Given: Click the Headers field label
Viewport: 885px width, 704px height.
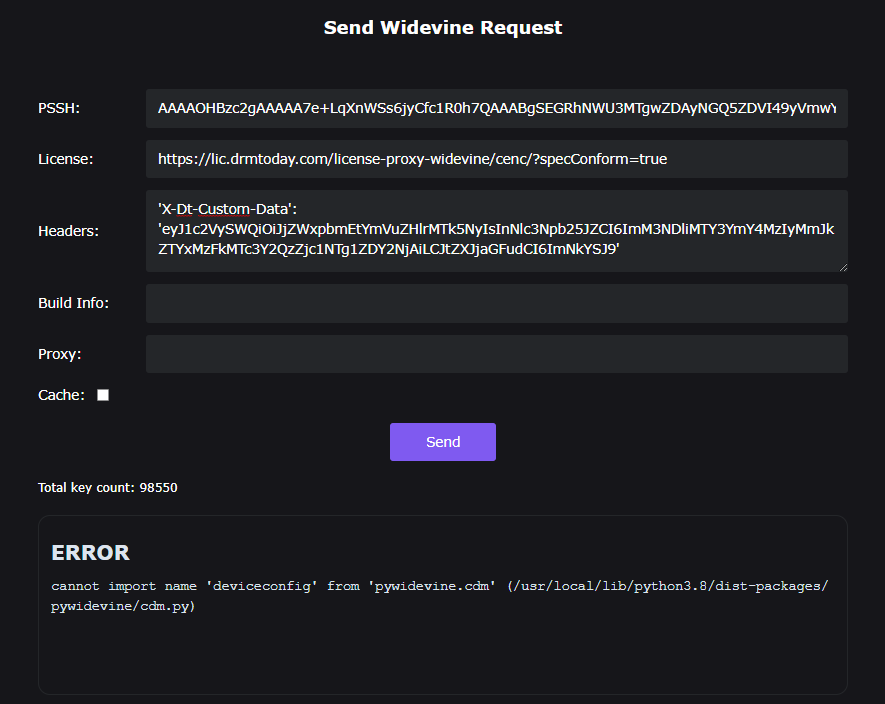Looking at the screenshot, I should coord(68,231).
